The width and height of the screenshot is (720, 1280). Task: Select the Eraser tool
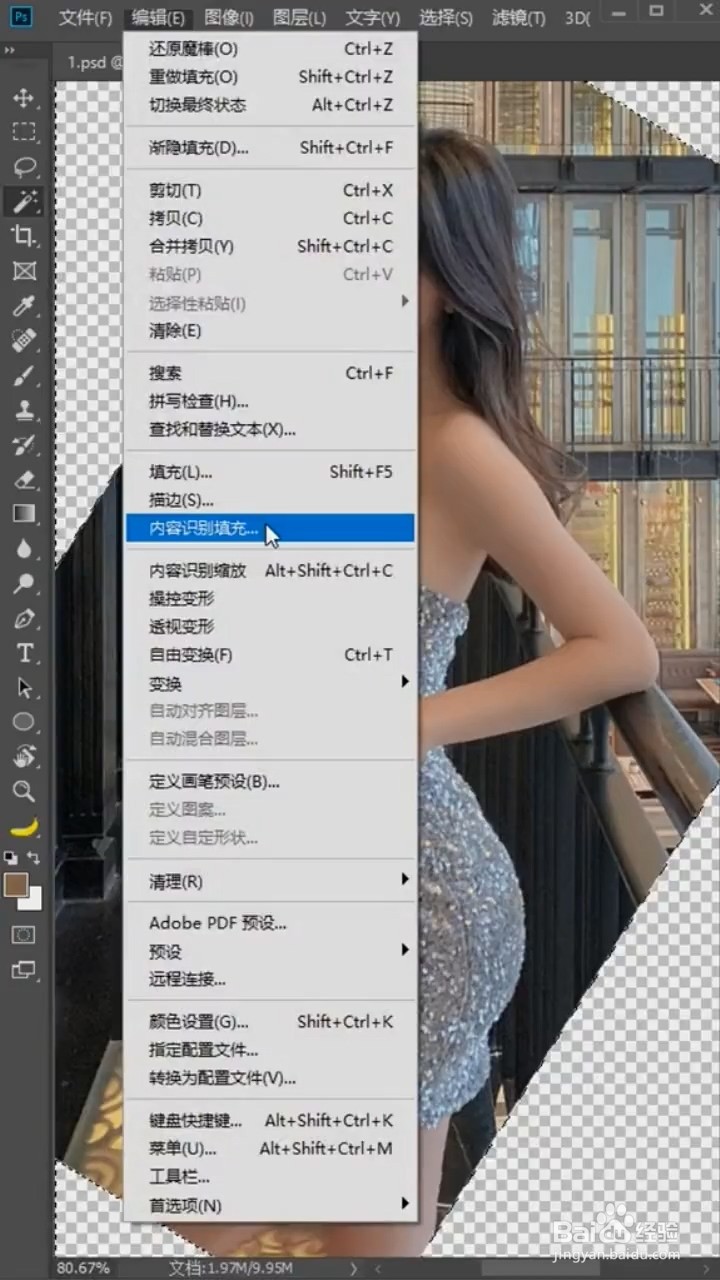(x=23, y=479)
